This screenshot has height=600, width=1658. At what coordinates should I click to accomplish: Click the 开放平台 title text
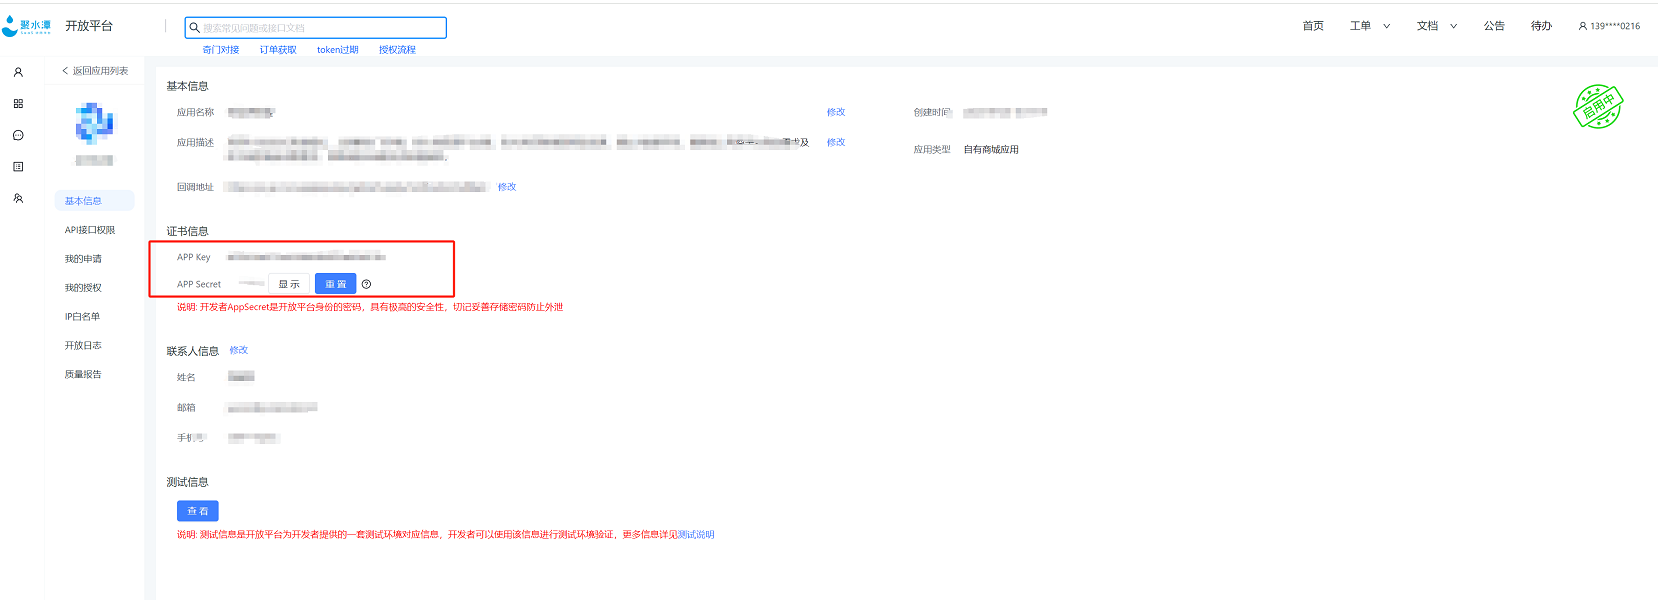[x=89, y=26]
